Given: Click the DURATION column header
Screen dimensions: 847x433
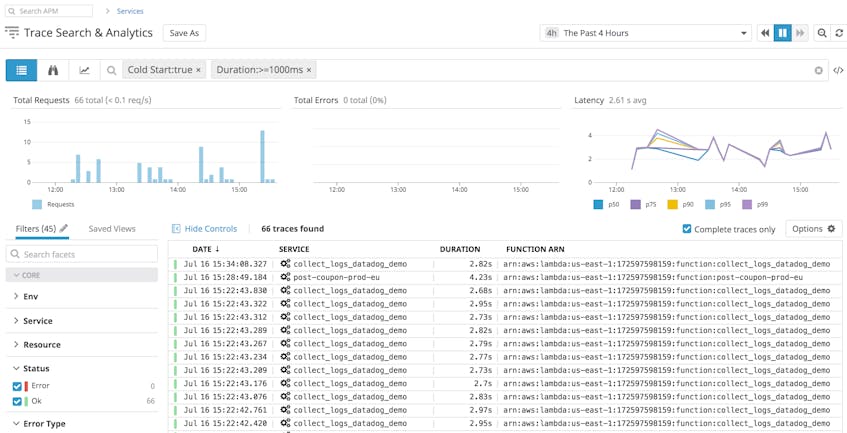Looking at the screenshot, I should (460, 249).
